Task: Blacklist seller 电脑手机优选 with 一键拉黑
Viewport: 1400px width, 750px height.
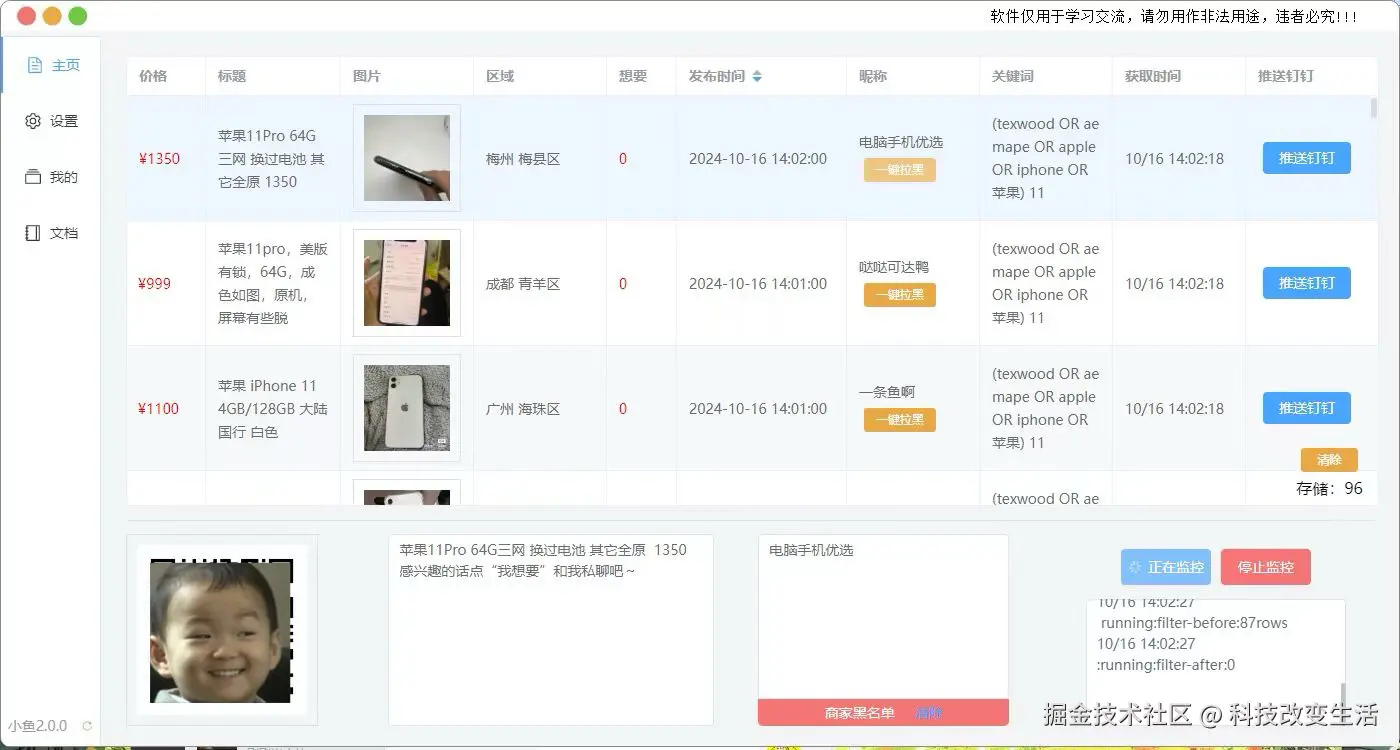Action: pos(898,170)
